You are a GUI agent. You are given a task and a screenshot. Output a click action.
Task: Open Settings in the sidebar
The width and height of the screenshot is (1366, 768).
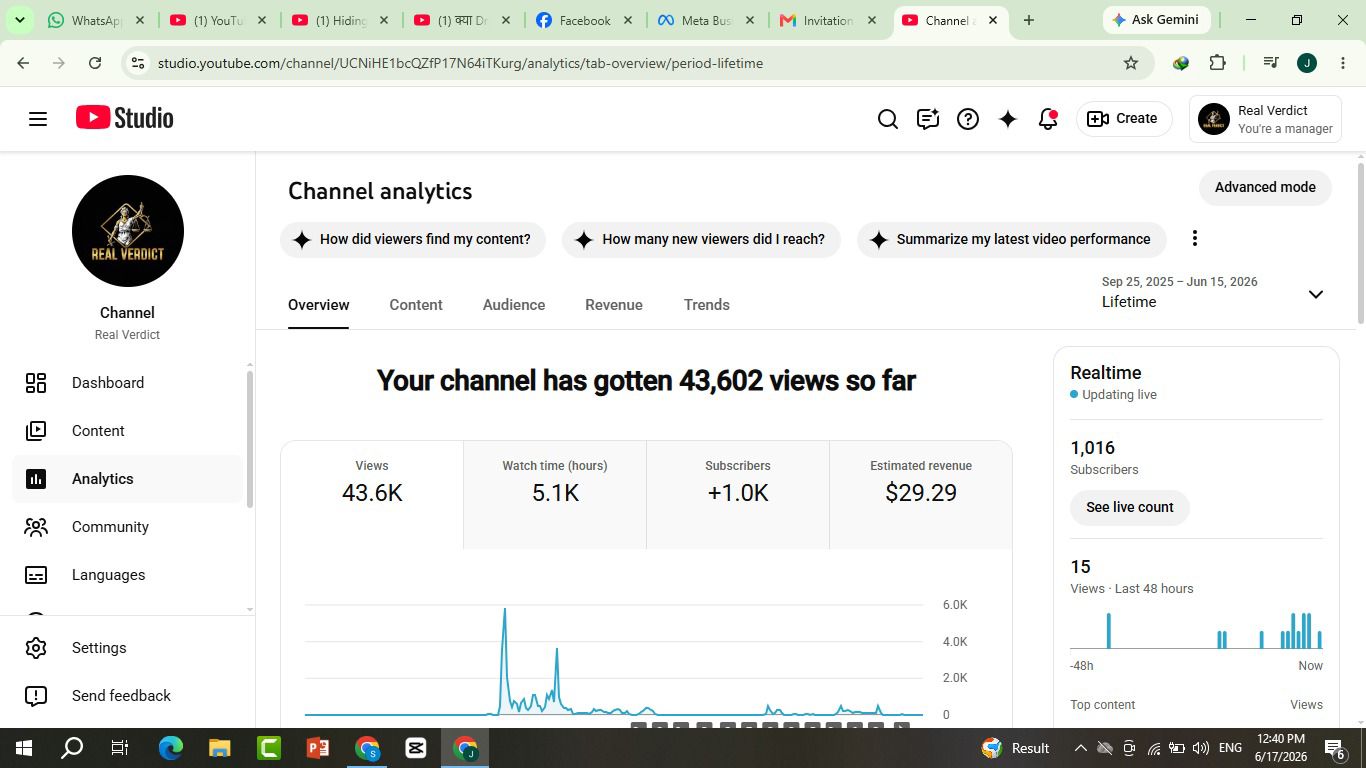128,648
